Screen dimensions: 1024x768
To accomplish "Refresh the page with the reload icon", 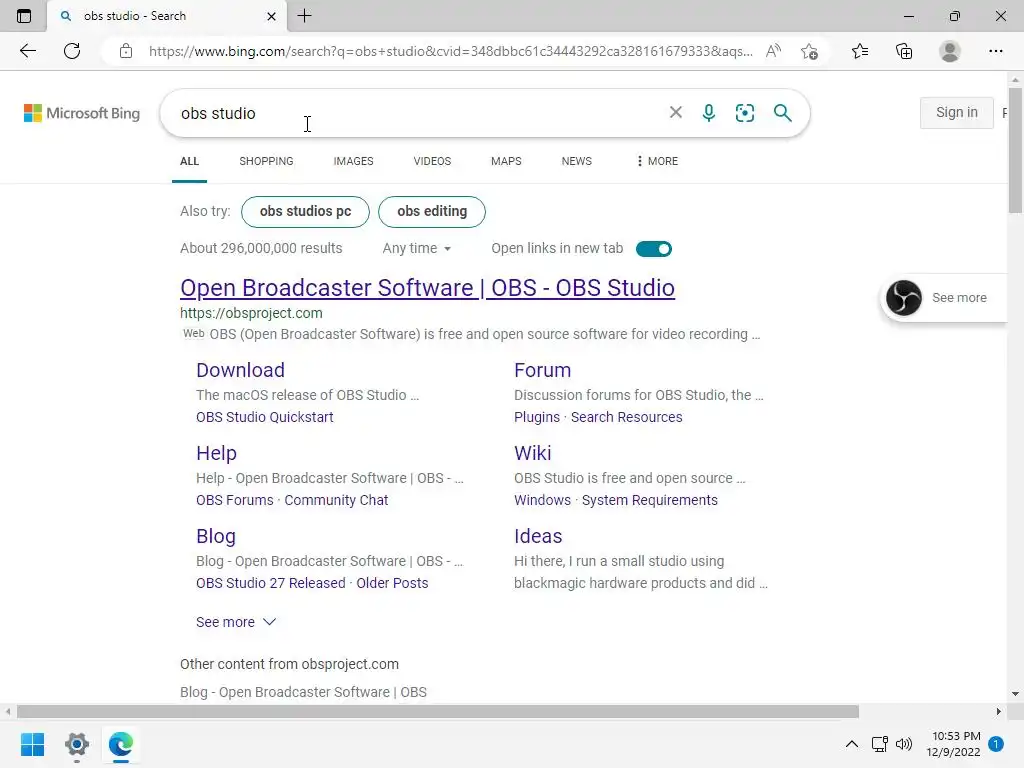I will coord(72,51).
